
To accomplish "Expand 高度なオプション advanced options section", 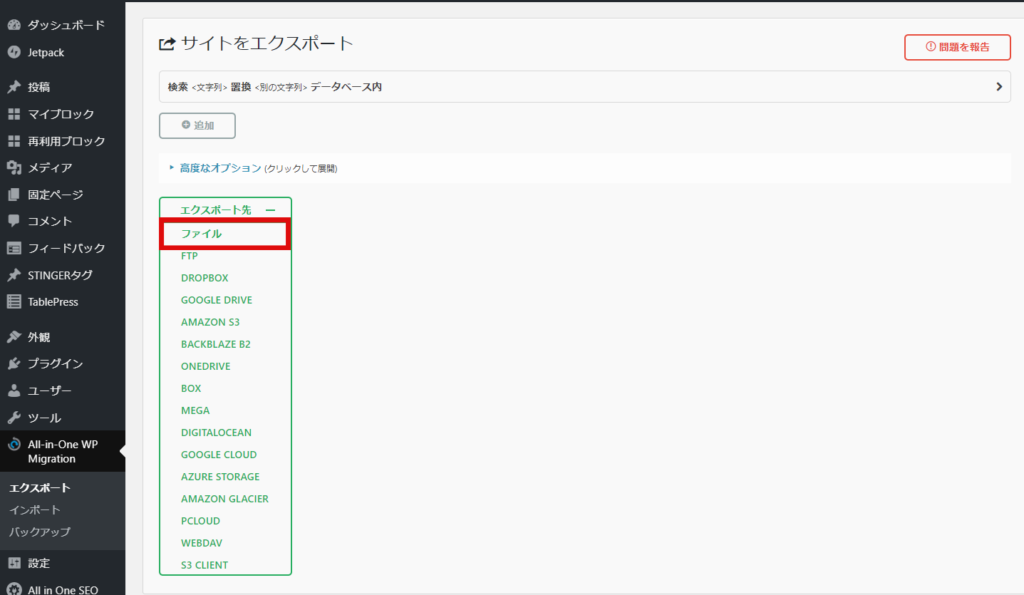I will coord(220,168).
